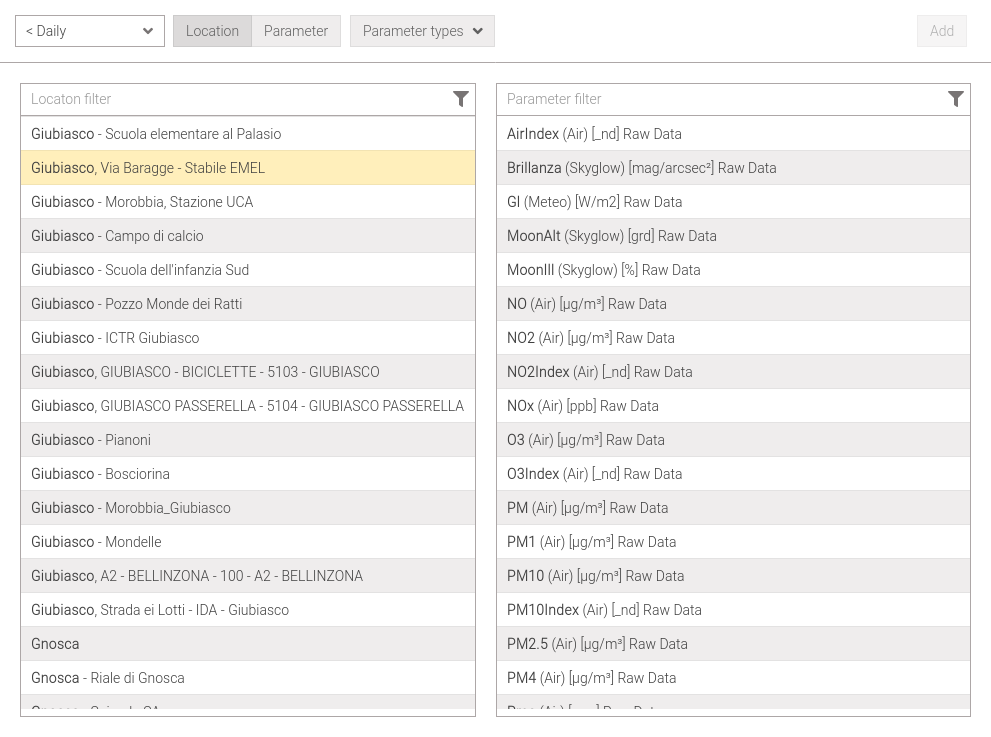
Task: Click the parameter filter funnel icon
Action: (955, 99)
